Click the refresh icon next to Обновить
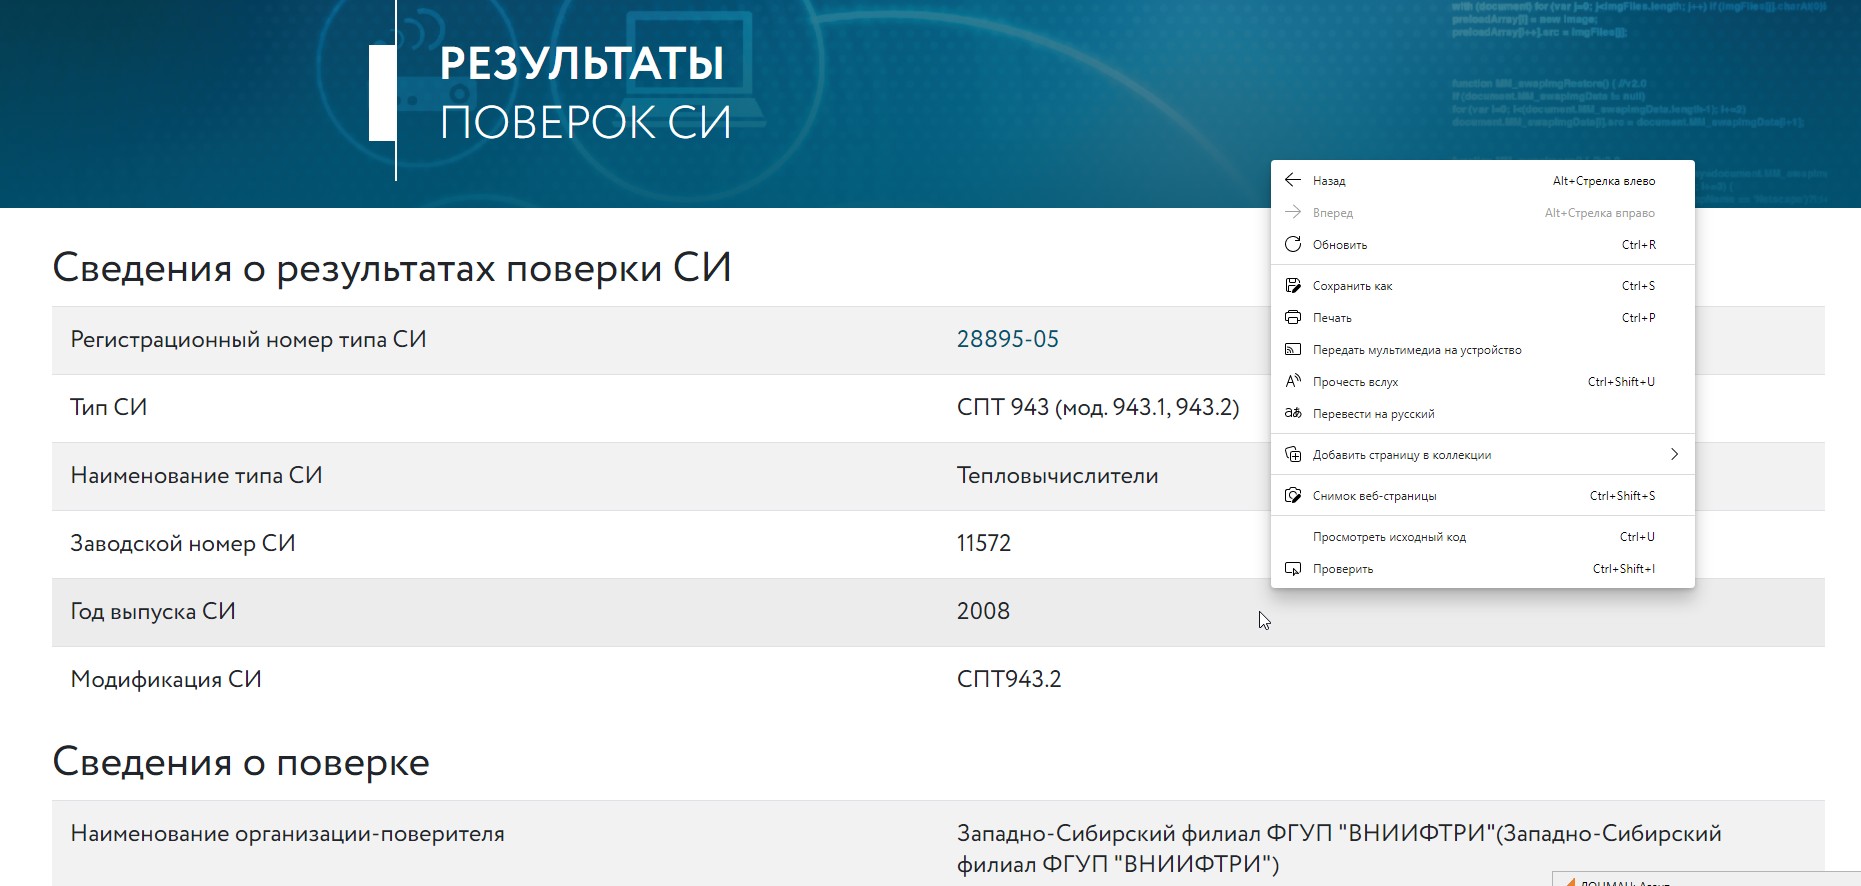 (1293, 244)
